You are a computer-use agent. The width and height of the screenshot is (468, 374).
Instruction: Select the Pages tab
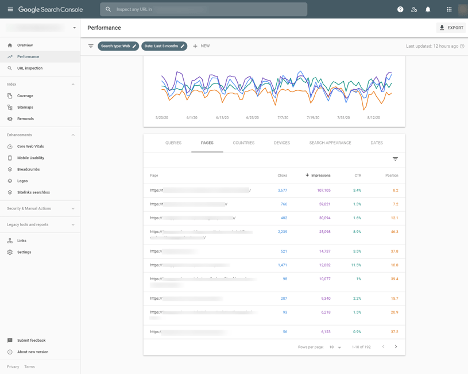pyautogui.click(x=207, y=143)
